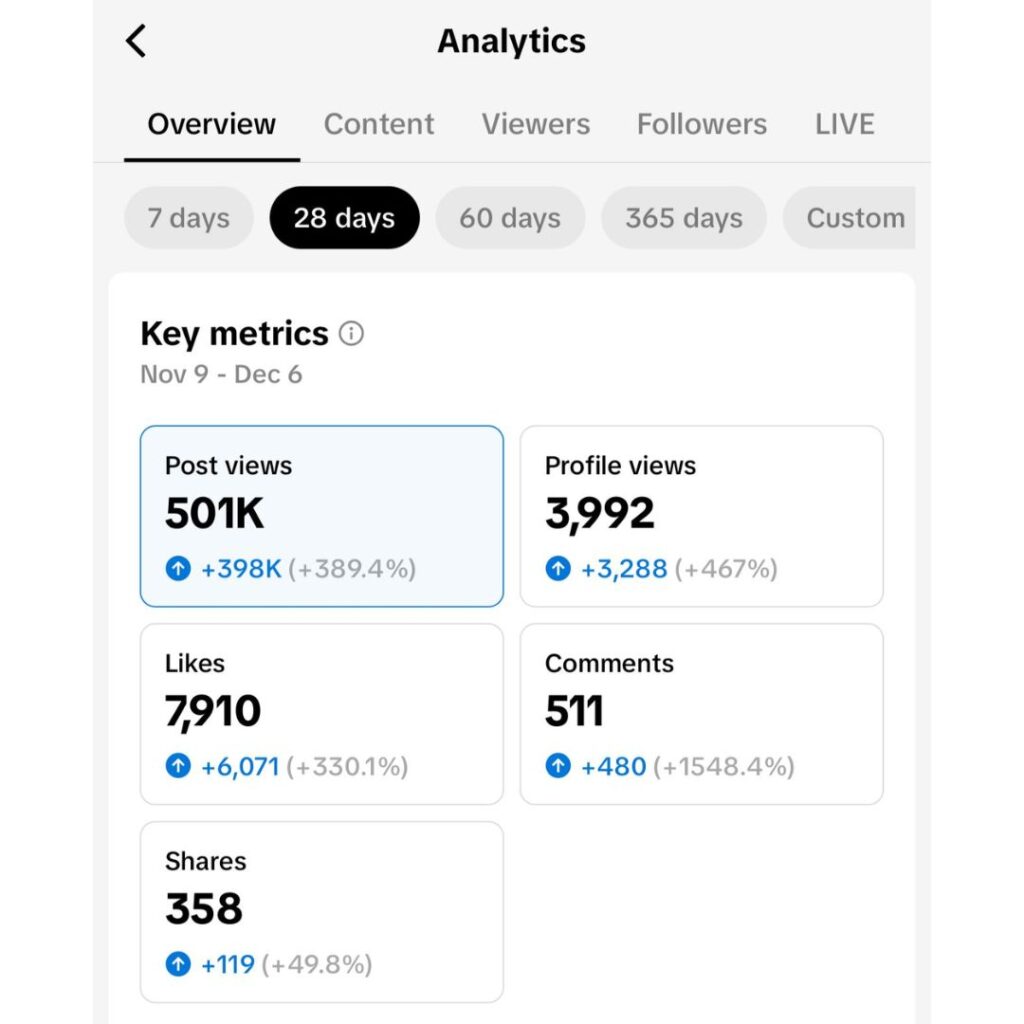Image resolution: width=1024 pixels, height=1024 pixels.
Task: Select the 7 days range
Action: click(189, 218)
